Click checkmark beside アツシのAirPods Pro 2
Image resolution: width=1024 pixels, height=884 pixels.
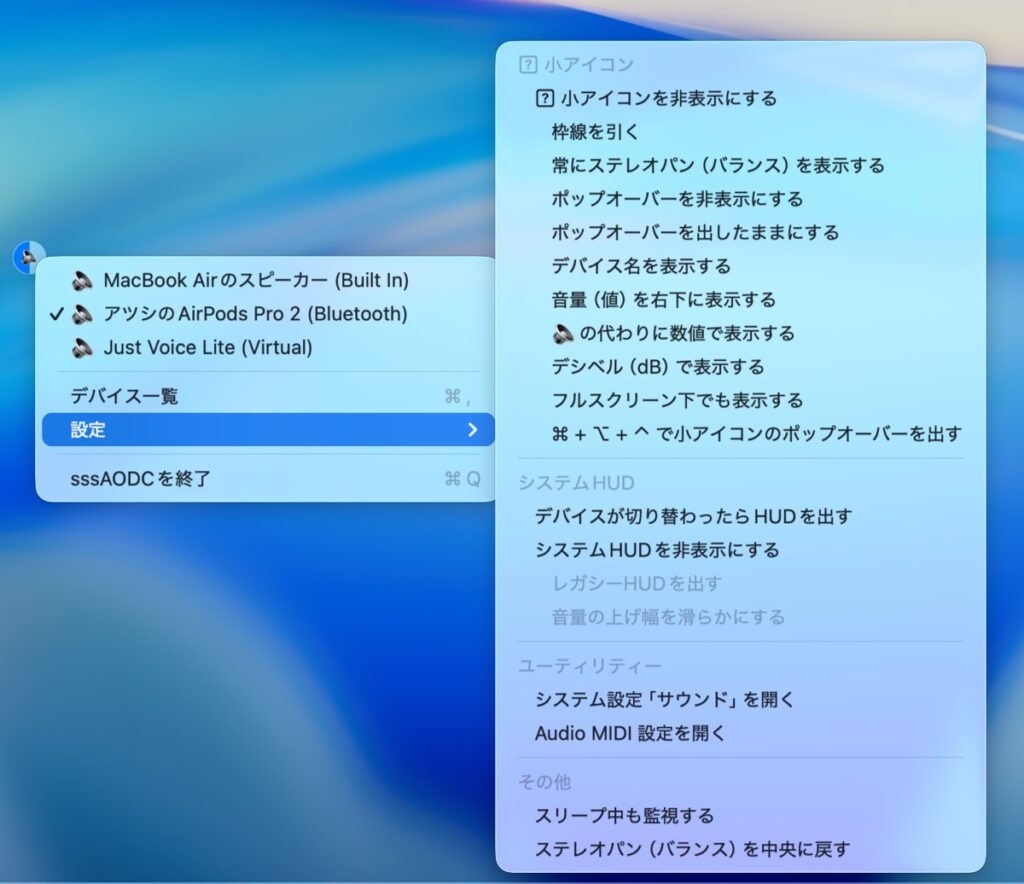56,314
